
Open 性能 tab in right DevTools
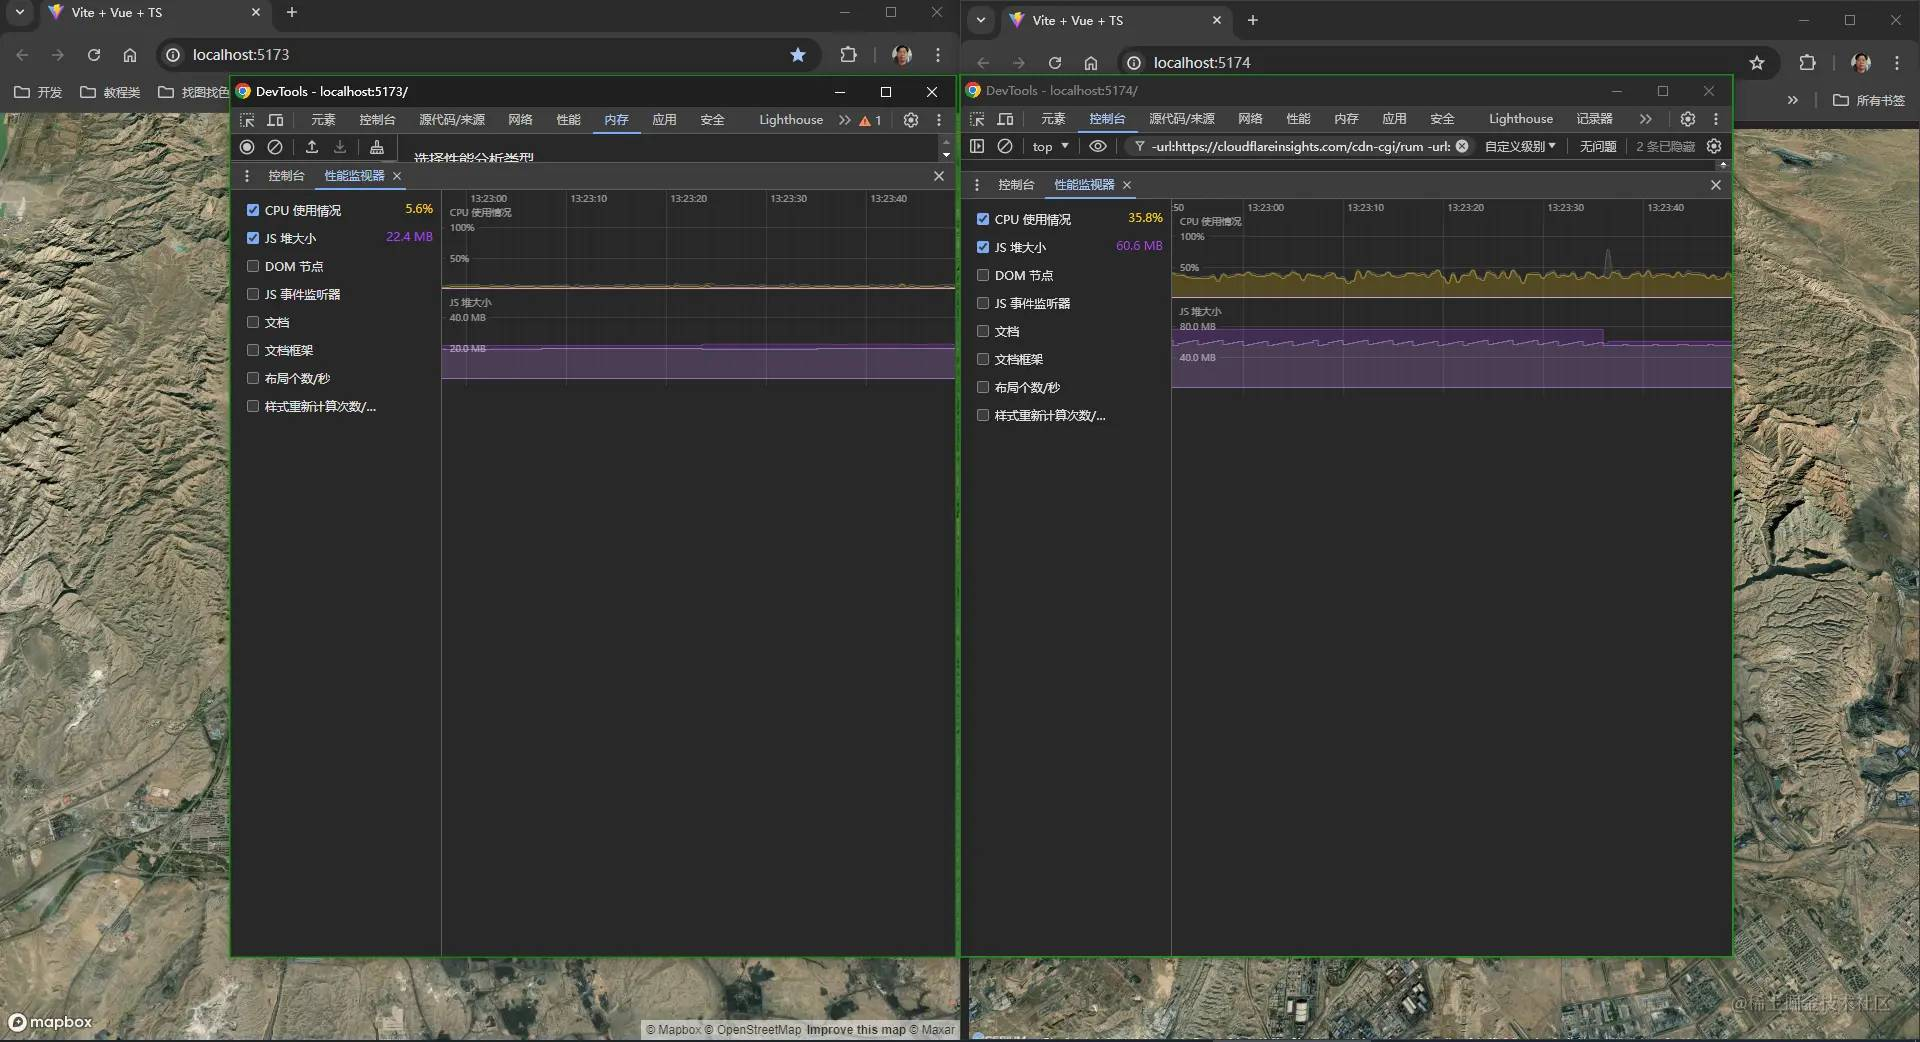pos(1298,119)
